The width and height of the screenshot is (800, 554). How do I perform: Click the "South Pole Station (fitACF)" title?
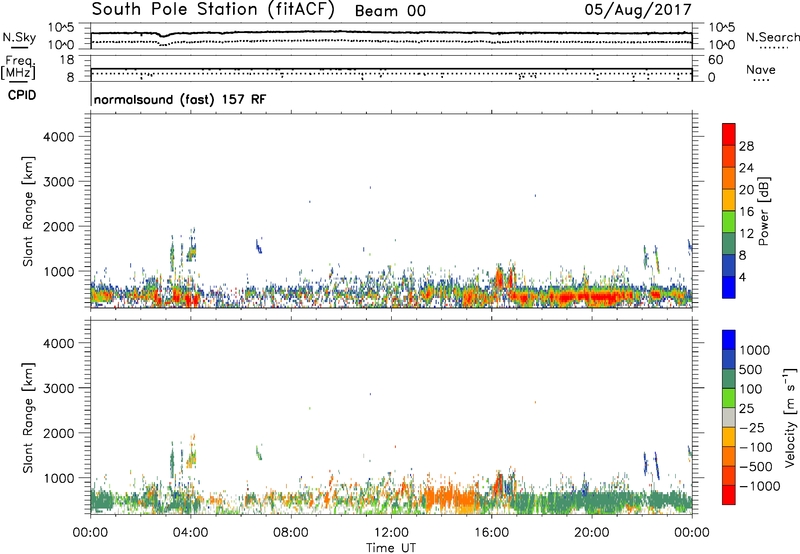tap(213, 10)
